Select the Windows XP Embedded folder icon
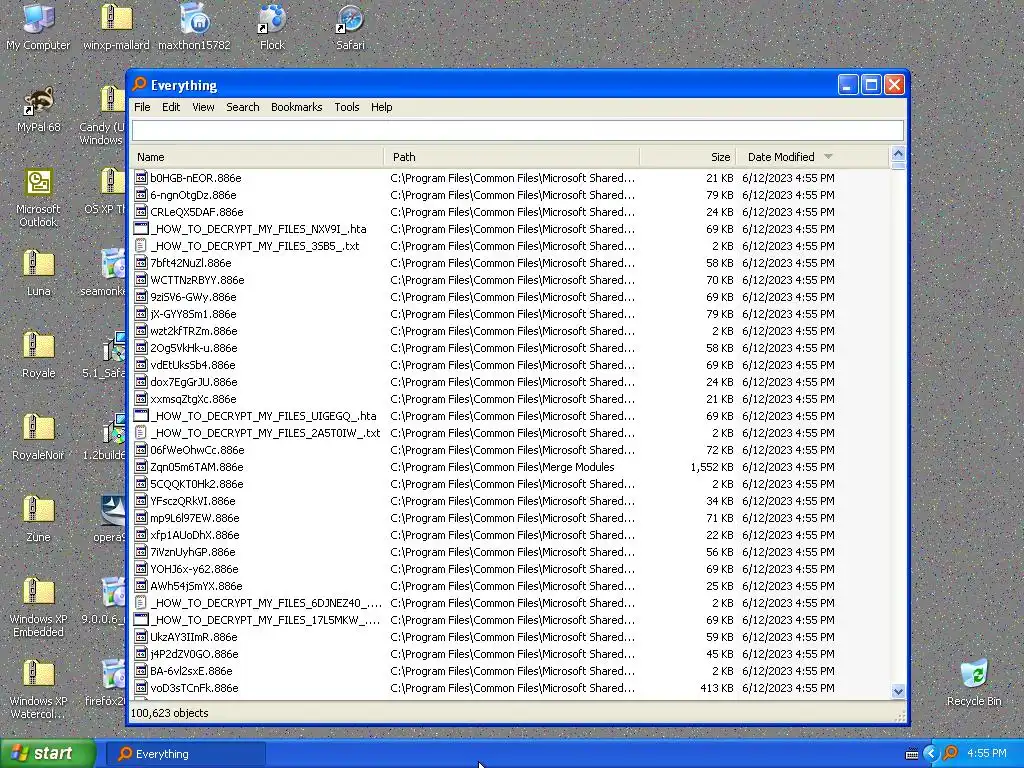The image size is (1024, 768). click(38, 593)
